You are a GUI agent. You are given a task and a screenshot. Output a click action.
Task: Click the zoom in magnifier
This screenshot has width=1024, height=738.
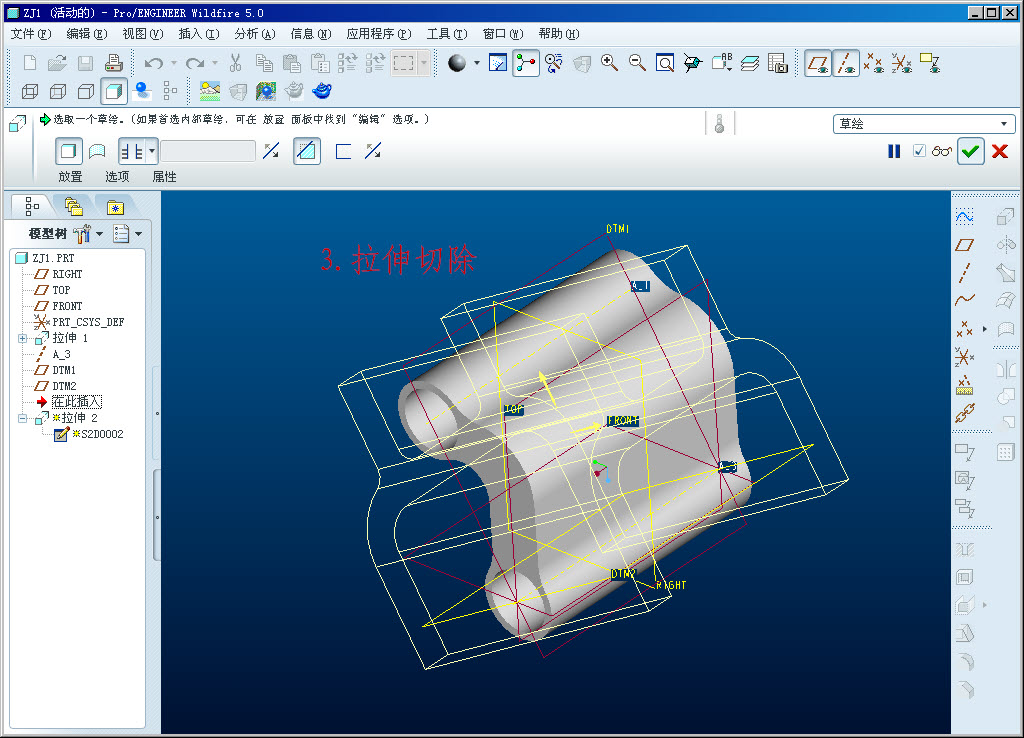[x=609, y=63]
